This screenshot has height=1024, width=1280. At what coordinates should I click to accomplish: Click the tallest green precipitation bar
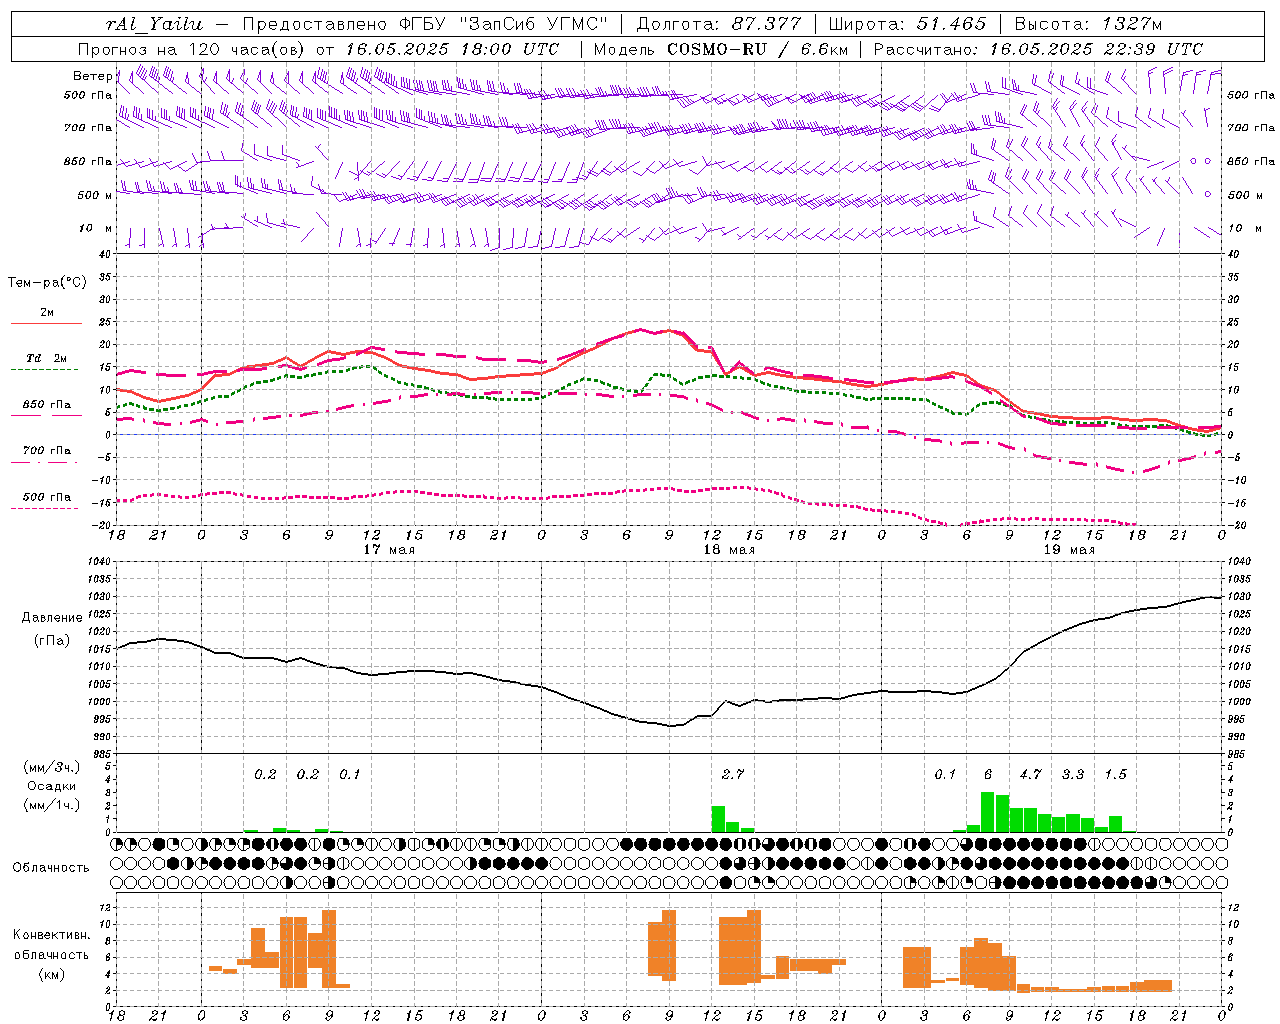(x=987, y=812)
